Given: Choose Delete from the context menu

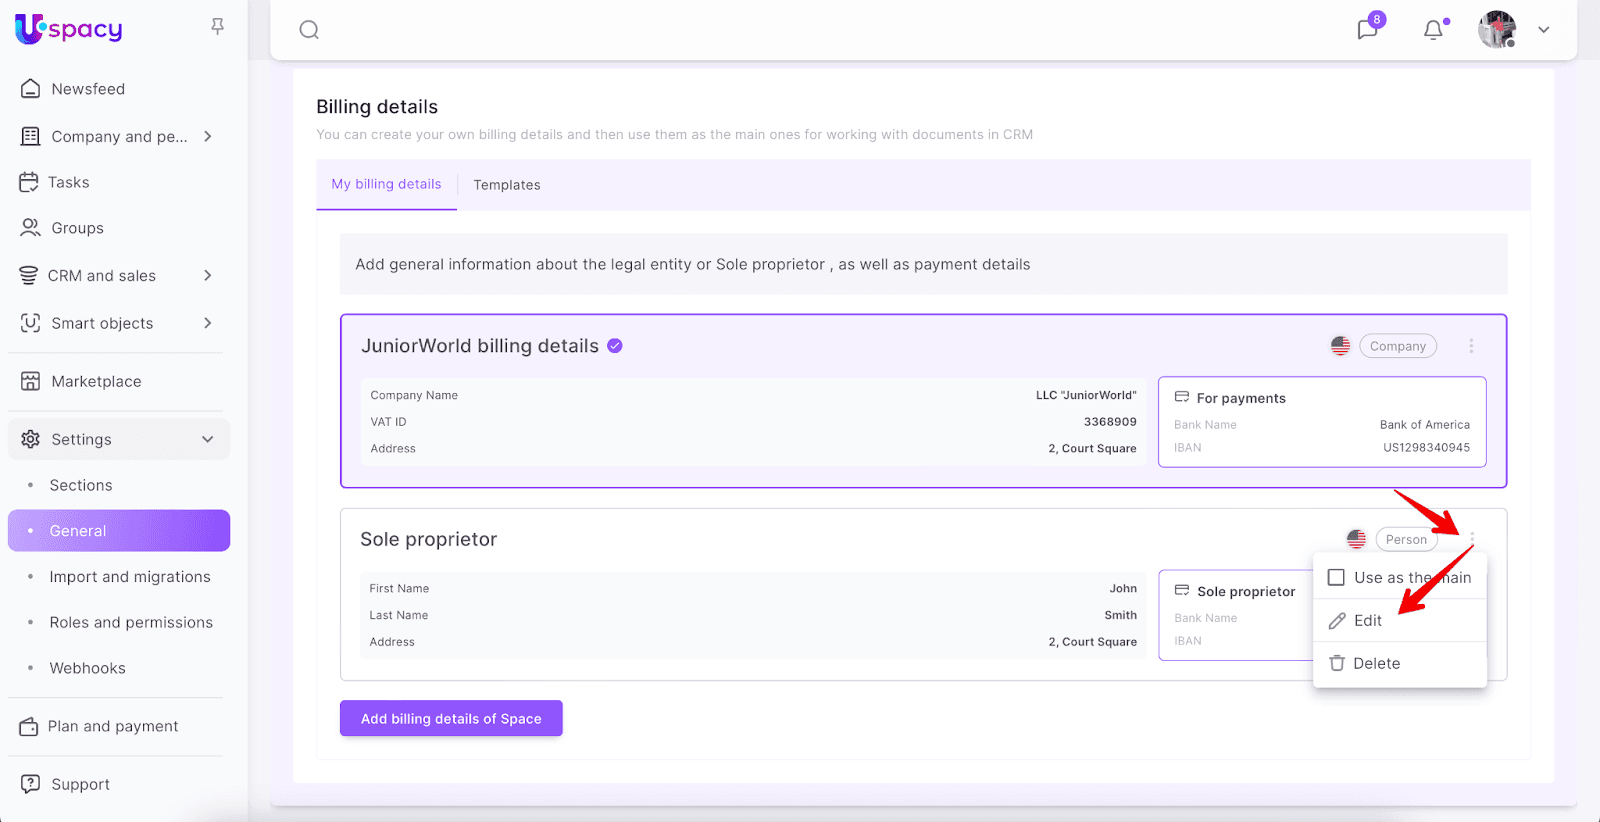Looking at the screenshot, I should coord(1376,664).
